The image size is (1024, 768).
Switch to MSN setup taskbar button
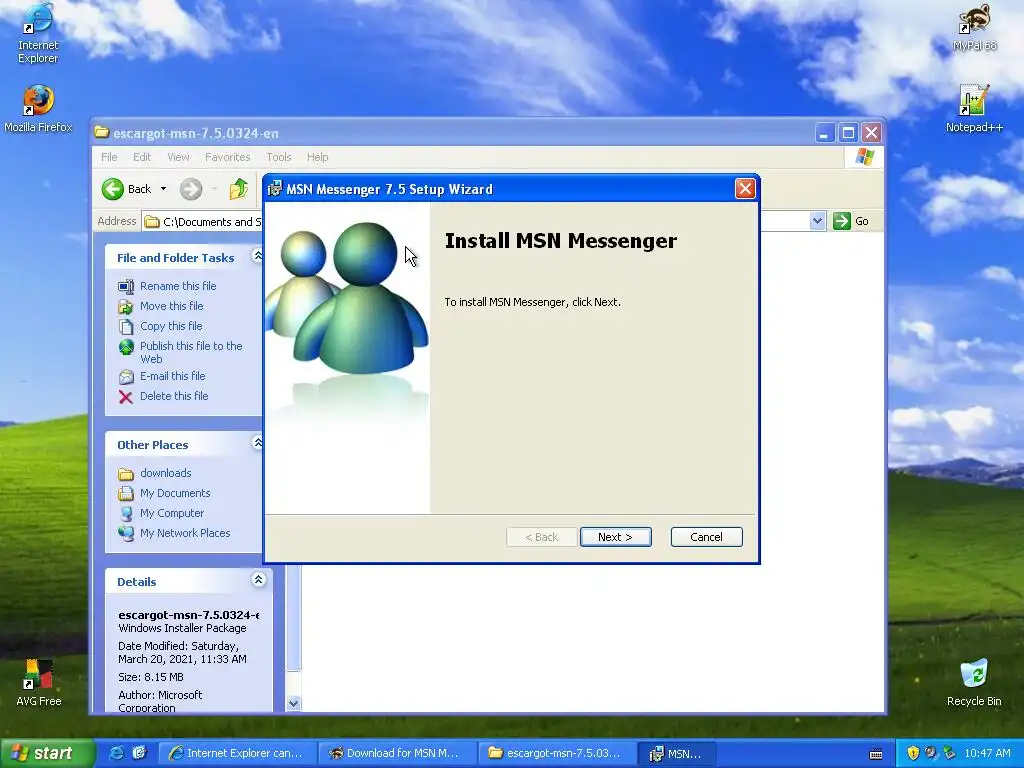[675, 753]
